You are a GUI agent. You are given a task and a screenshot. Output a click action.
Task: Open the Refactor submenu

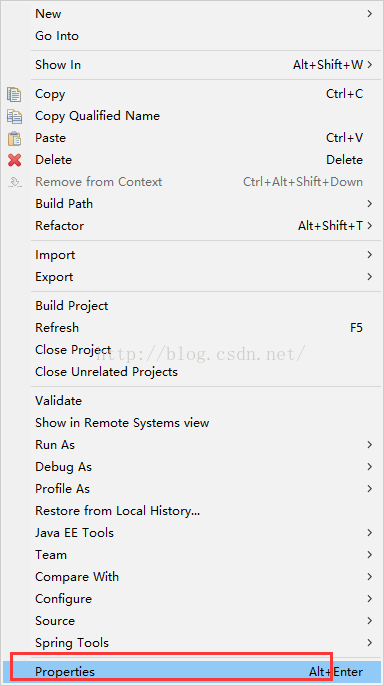(x=192, y=226)
